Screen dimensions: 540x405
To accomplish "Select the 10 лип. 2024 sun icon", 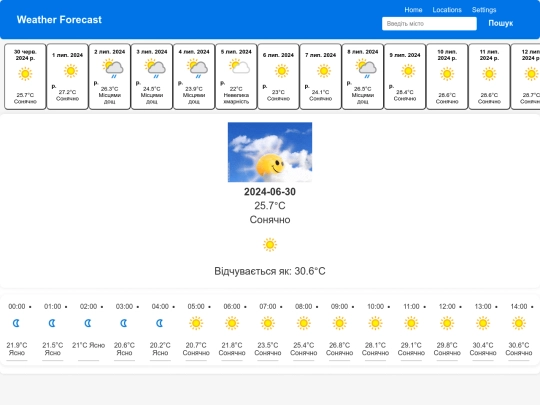I will pos(447,74).
